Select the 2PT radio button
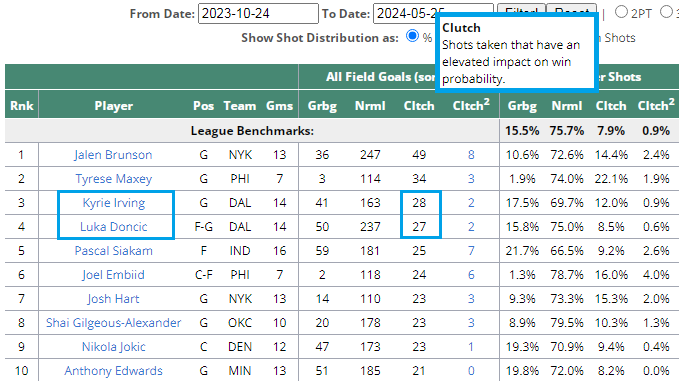The height and width of the screenshot is (381, 679). (x=621, y=12)
